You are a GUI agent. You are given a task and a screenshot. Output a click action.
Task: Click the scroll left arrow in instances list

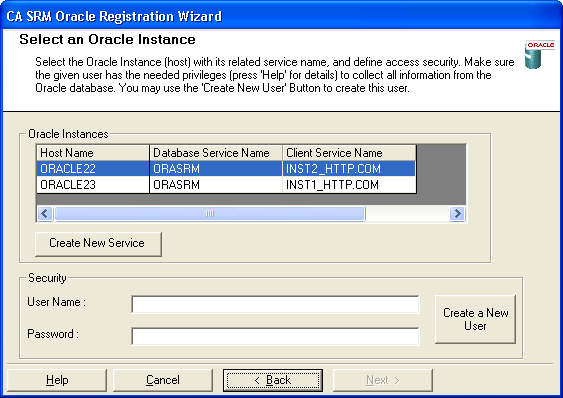pyautogui.click(x=45, y=213)
